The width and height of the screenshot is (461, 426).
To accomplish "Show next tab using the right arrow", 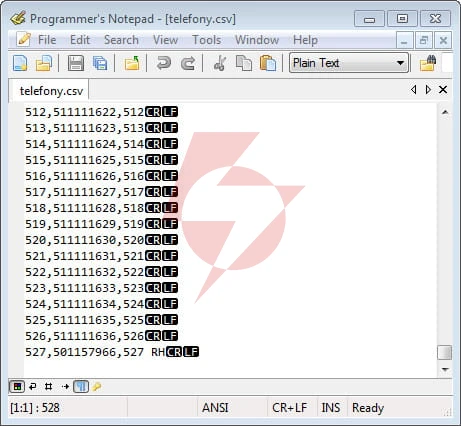I will [x=428, y=89].
